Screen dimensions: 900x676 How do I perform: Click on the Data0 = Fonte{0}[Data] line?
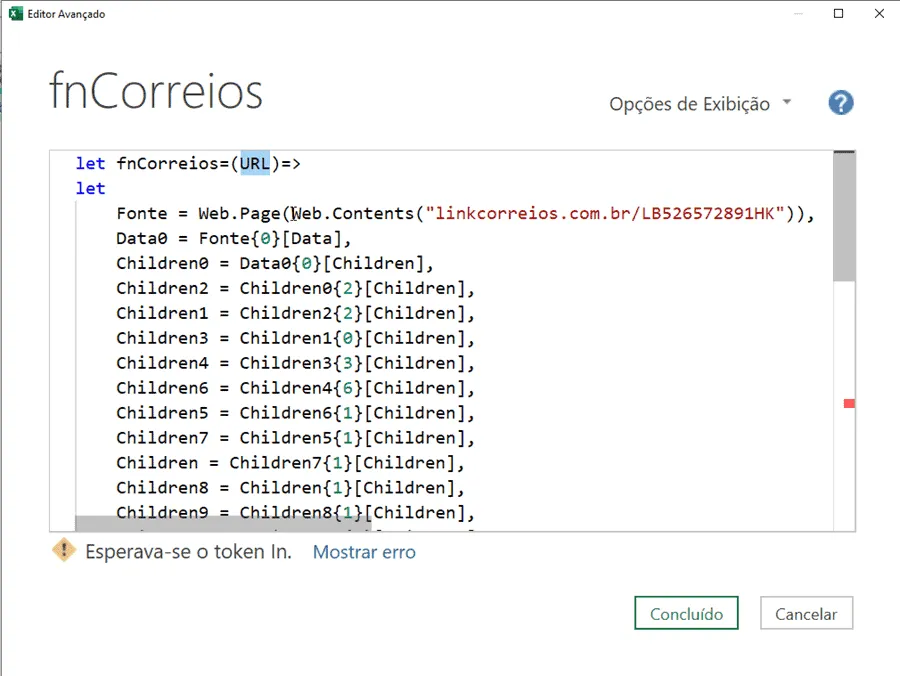pos(233,238)
